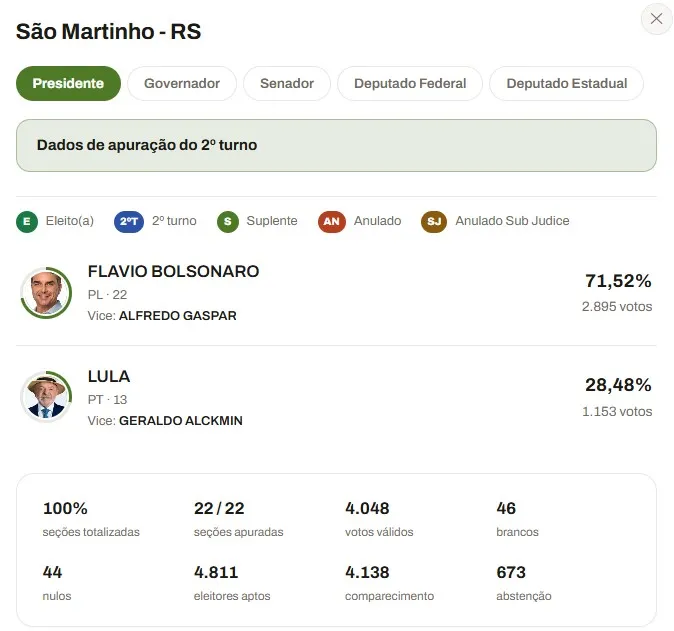The width and height of the screenshot is (674, 631).
Task: Click the 4.048 votos válidos statistic
Action: (x=379, y=519)
